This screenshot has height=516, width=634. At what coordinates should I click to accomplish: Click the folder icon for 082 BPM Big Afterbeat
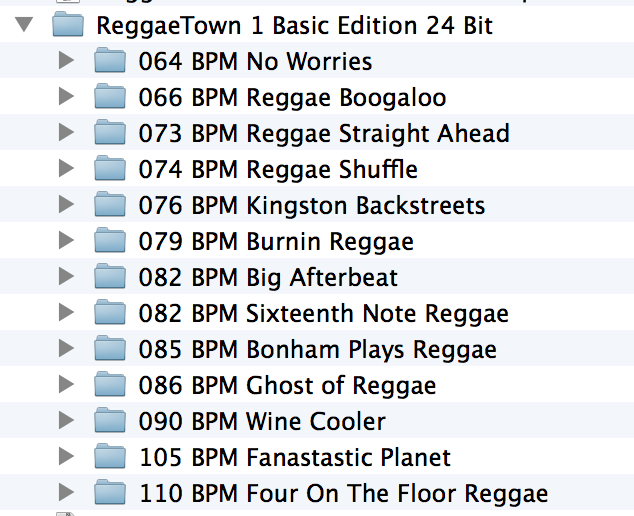coord(109,278)
